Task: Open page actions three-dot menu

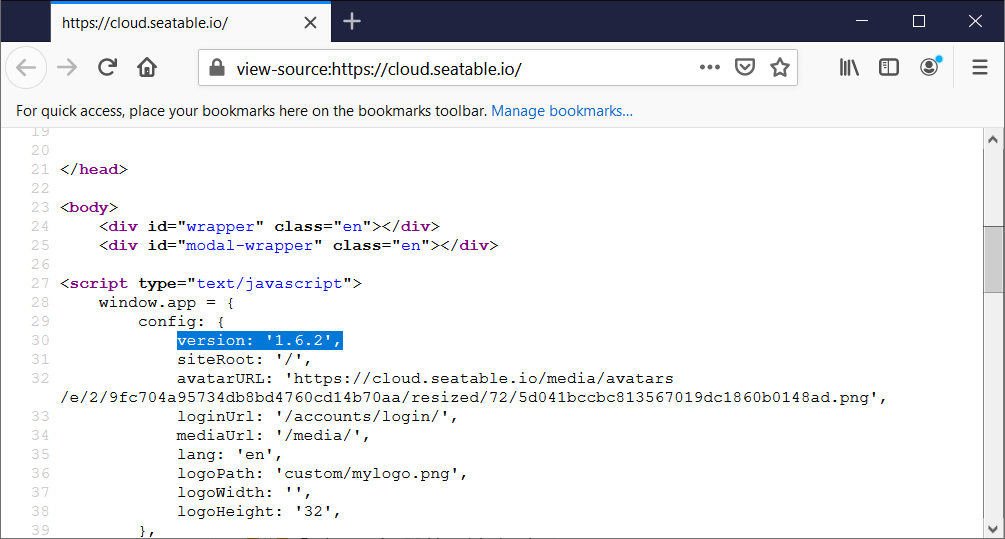Action: pos(709,68)
